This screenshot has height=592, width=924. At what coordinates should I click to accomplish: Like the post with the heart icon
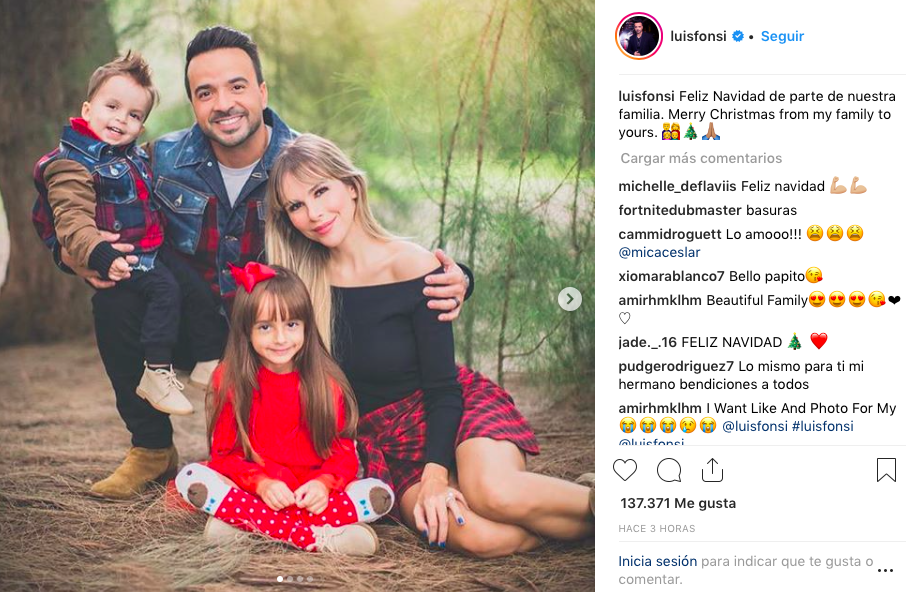click(625, 470)
